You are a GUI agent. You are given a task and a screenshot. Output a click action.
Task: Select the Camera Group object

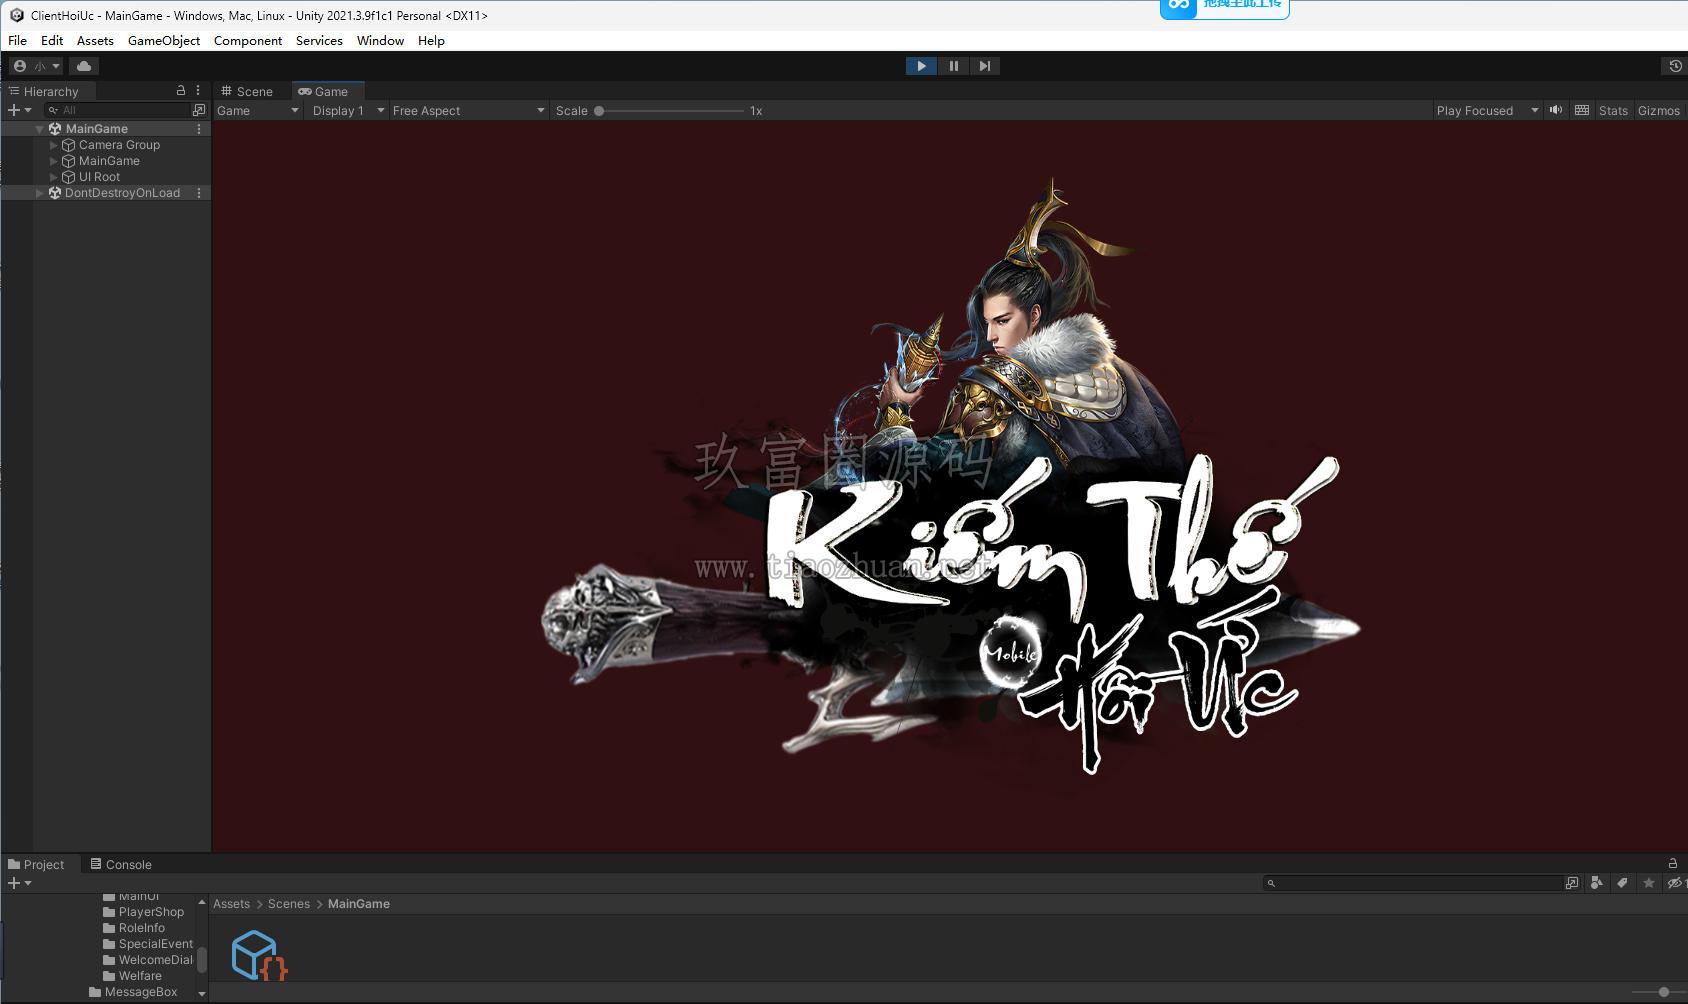[x=119, y=145]
